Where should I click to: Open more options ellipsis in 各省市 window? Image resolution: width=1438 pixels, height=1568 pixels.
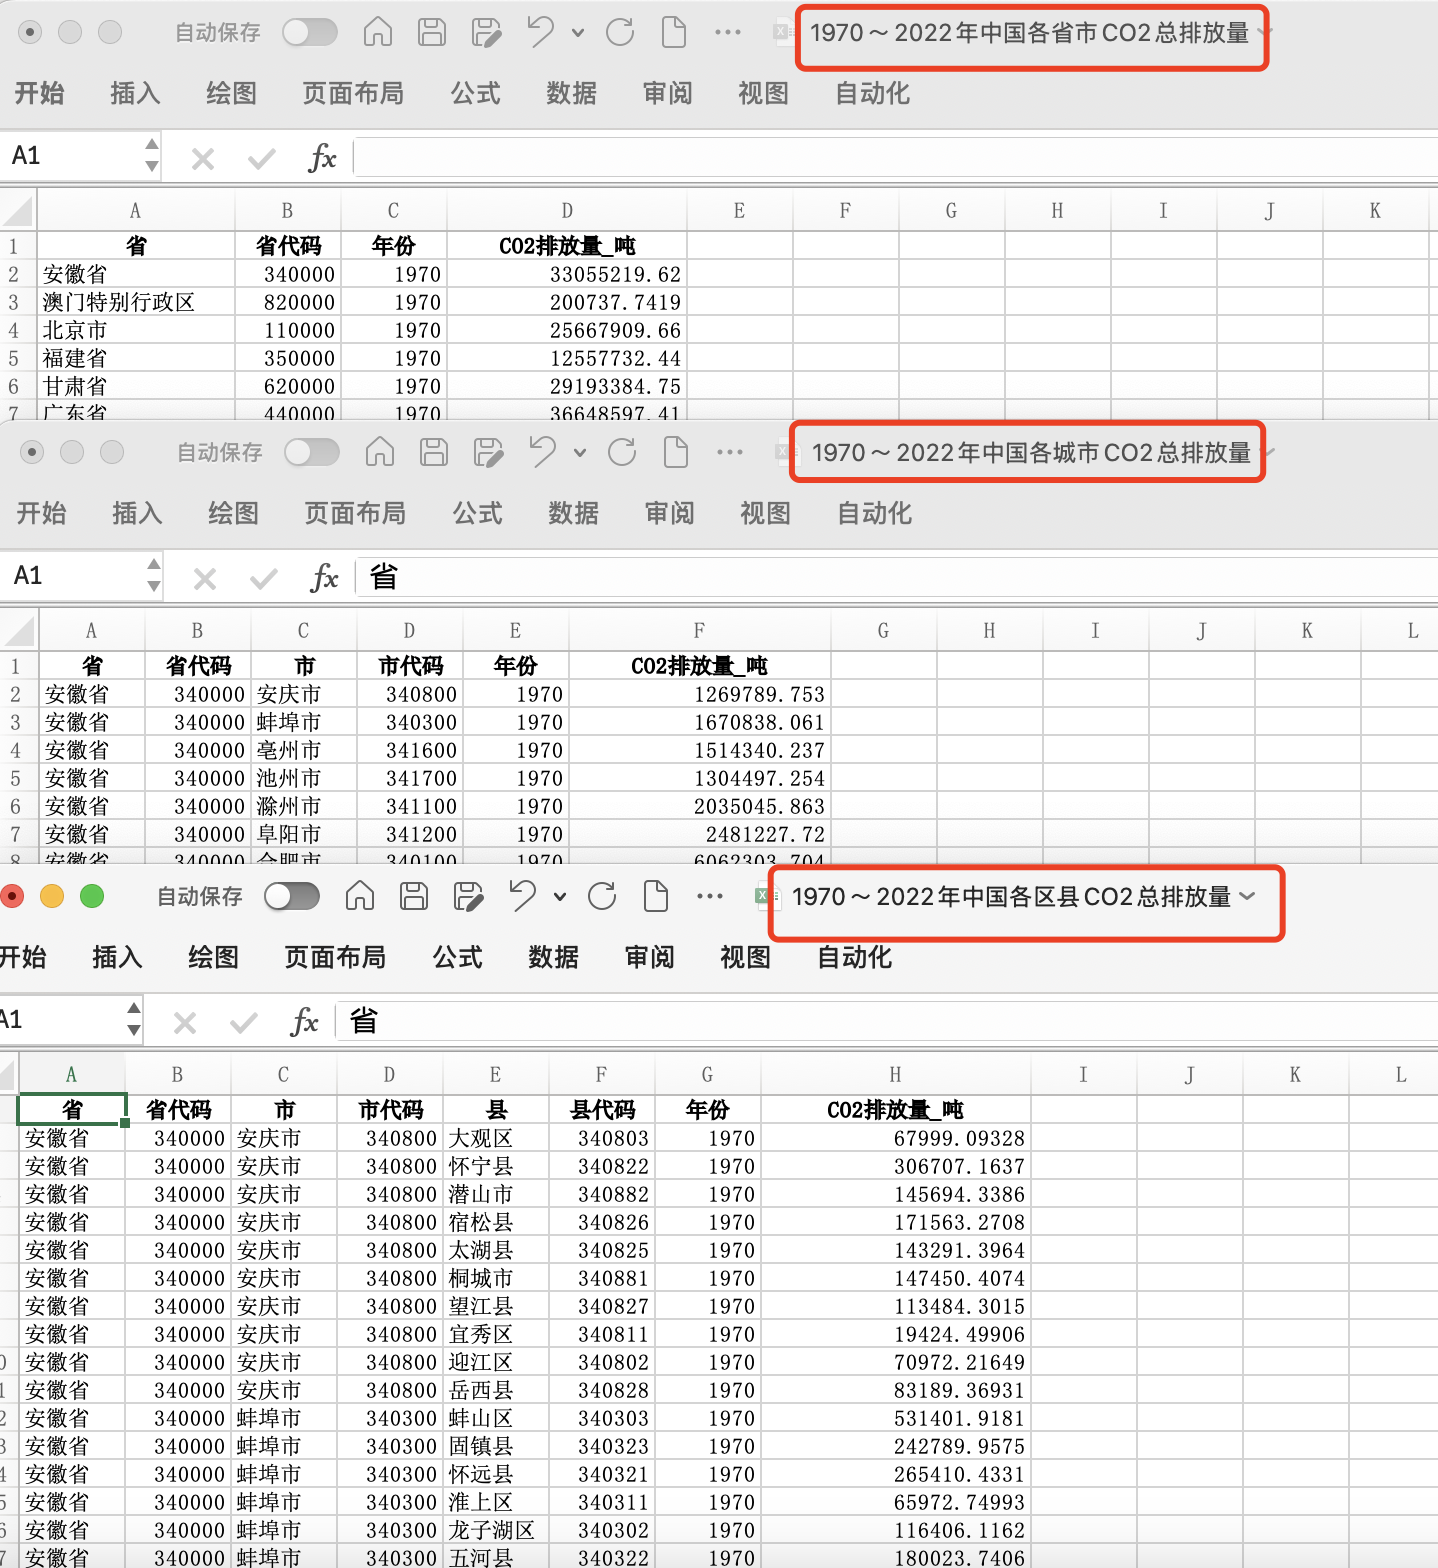pyautogui.click(x=728, y=33)
